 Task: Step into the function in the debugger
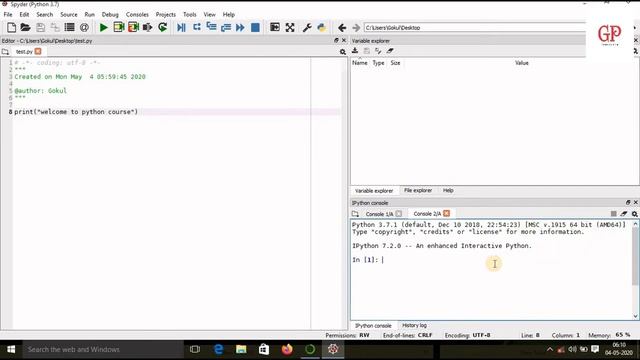(x=211, y=27)
